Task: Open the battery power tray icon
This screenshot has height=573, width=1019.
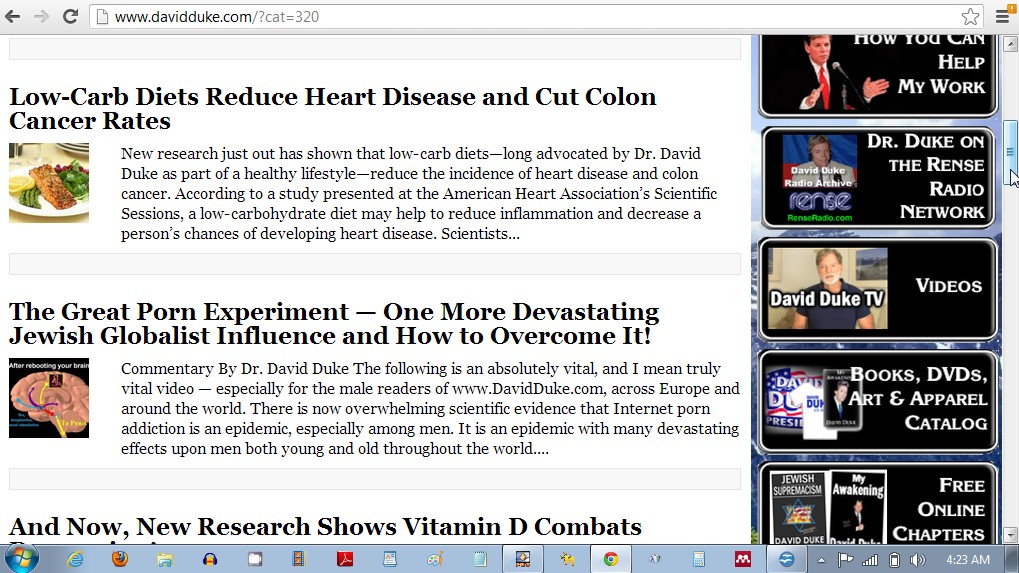Action: [x=894, y=559]
